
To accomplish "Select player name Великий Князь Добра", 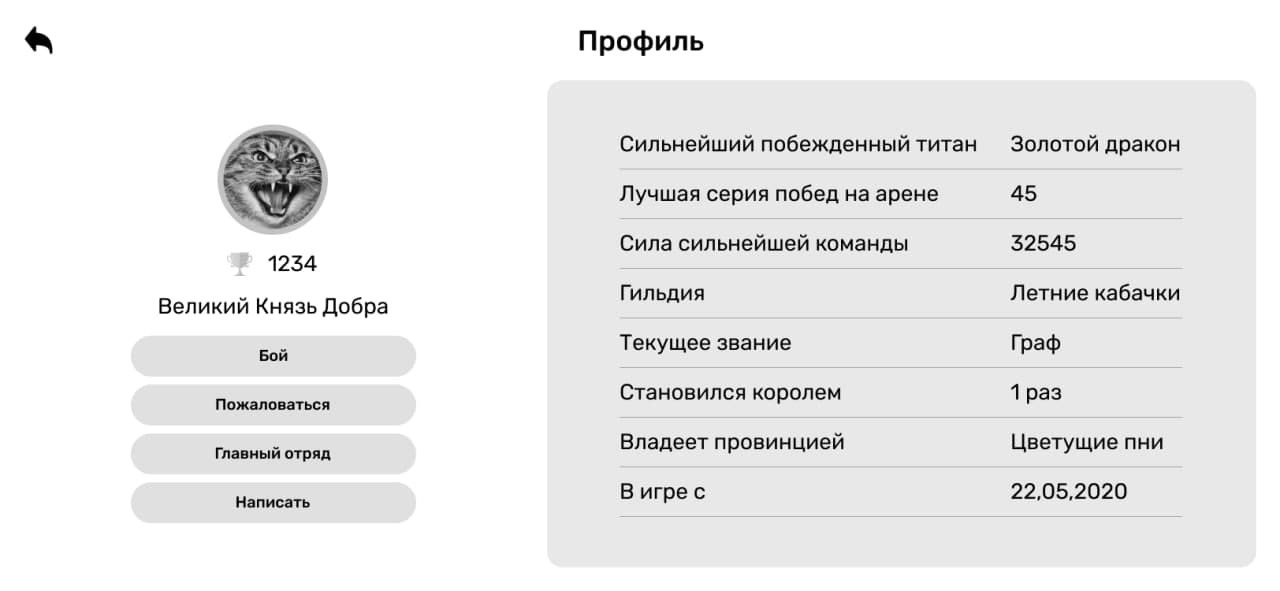I will (273, 307).
